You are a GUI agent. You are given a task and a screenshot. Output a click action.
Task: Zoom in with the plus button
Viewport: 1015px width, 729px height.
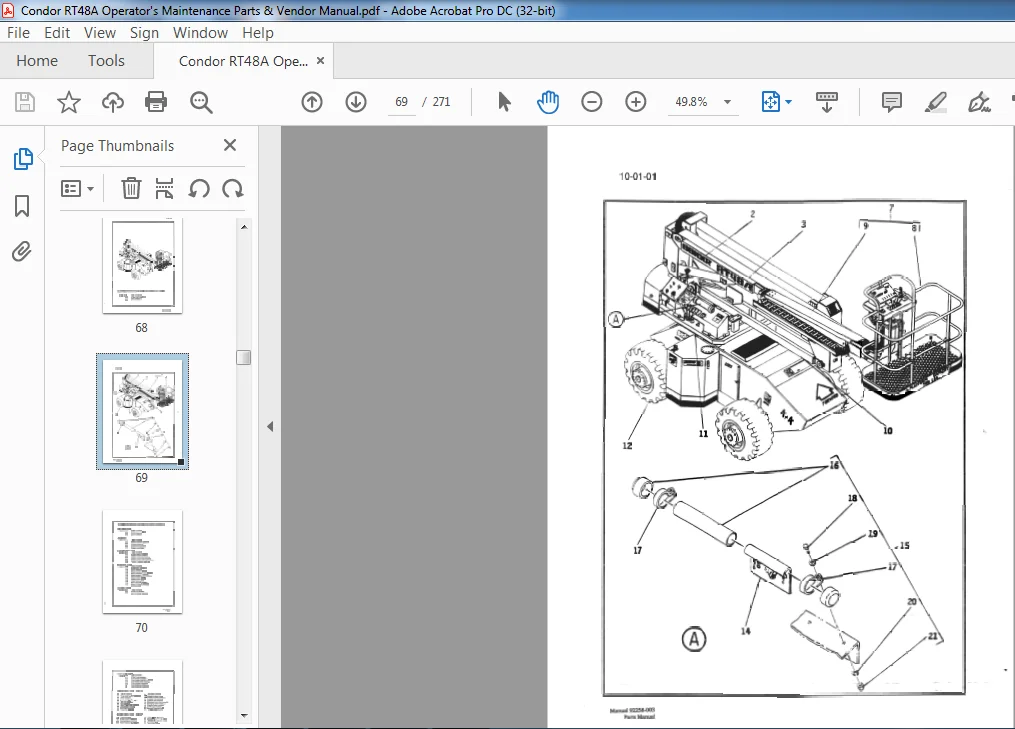point(636,102)
